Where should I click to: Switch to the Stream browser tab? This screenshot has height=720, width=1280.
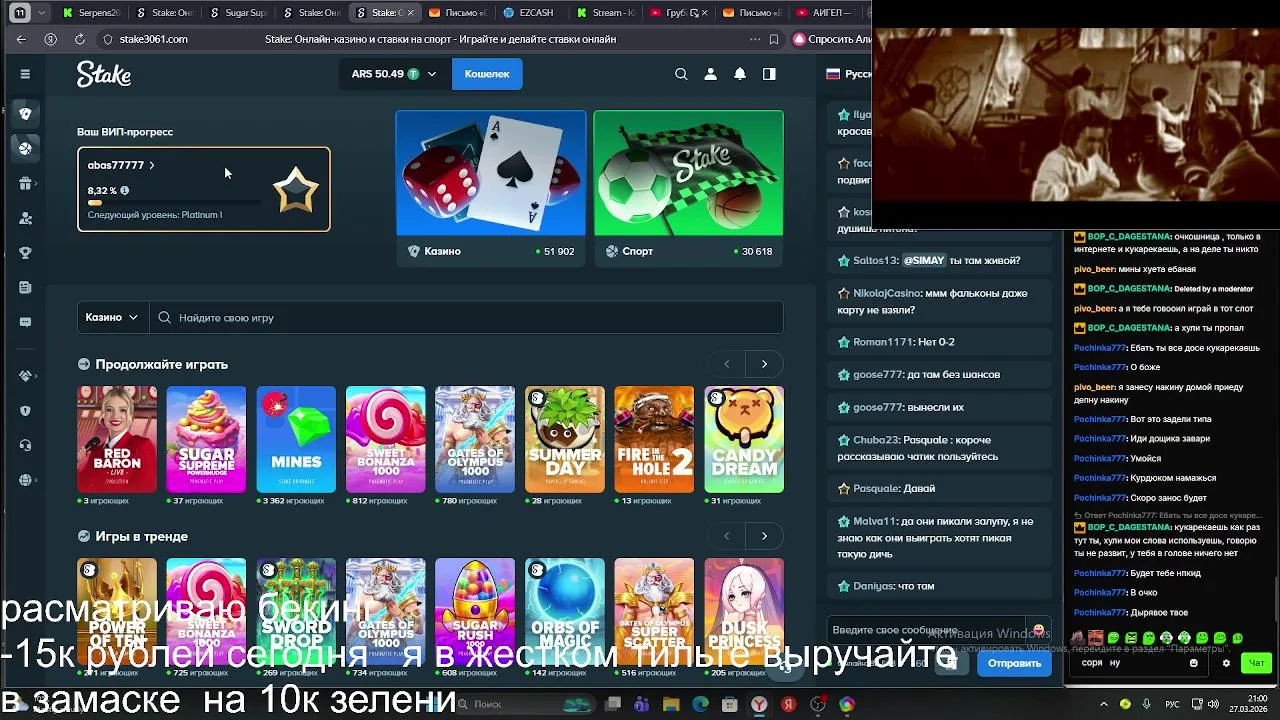(x=606, y=13)
